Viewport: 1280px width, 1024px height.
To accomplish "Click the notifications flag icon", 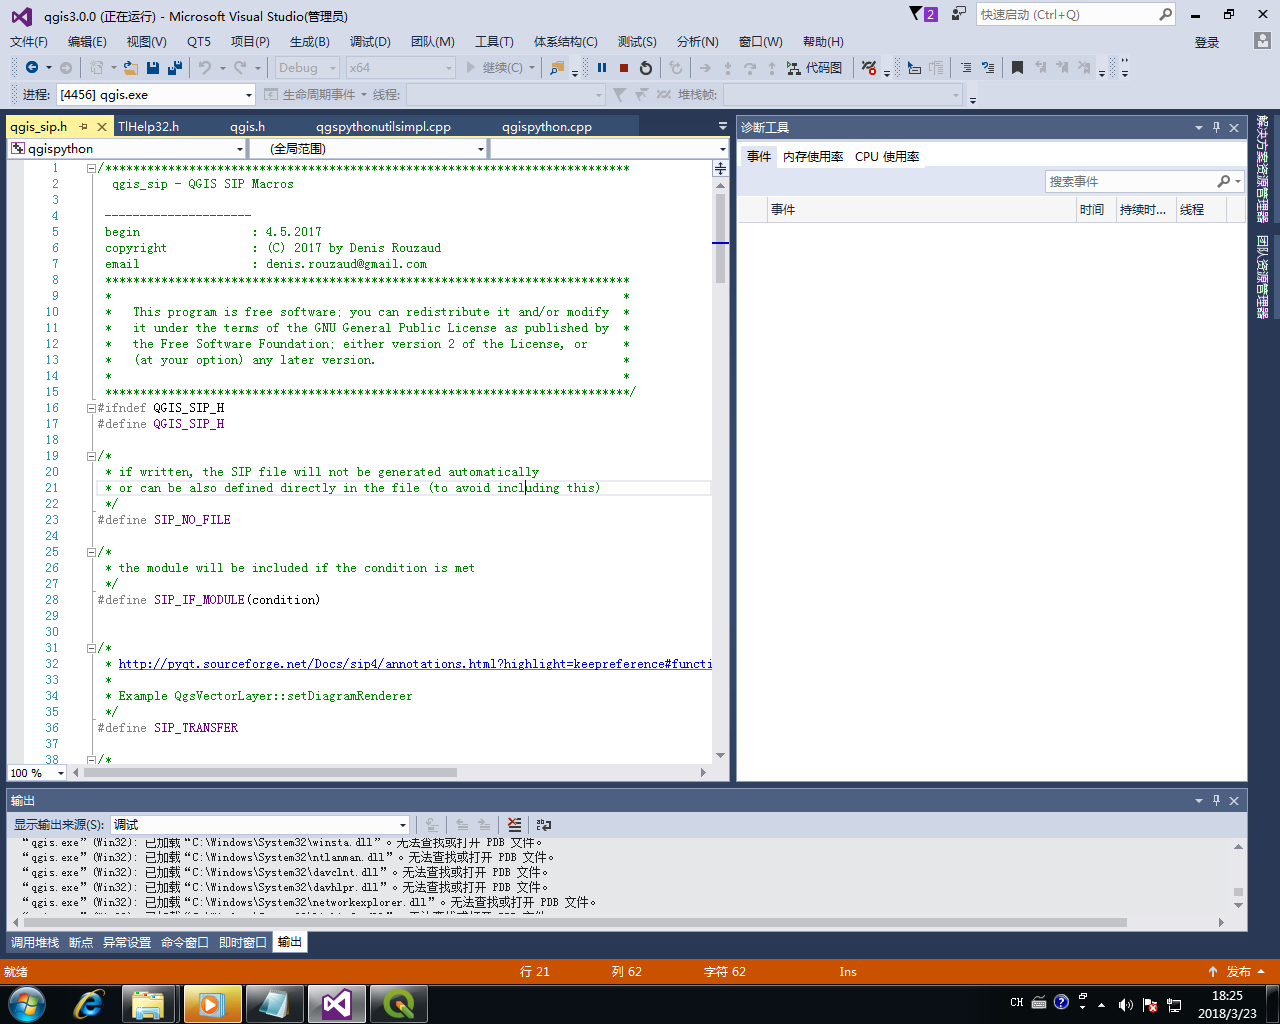I will (x=917, y=14).
